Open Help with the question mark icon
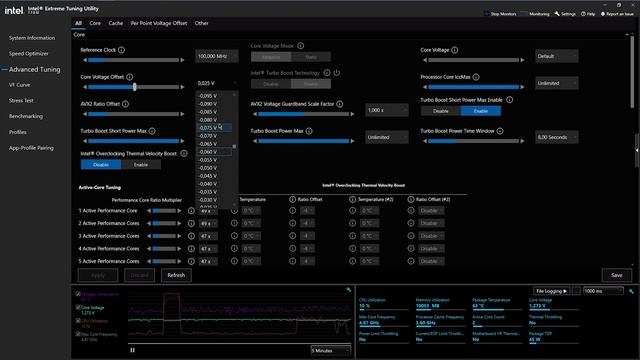The image size is (640, 360). [583, 13]
